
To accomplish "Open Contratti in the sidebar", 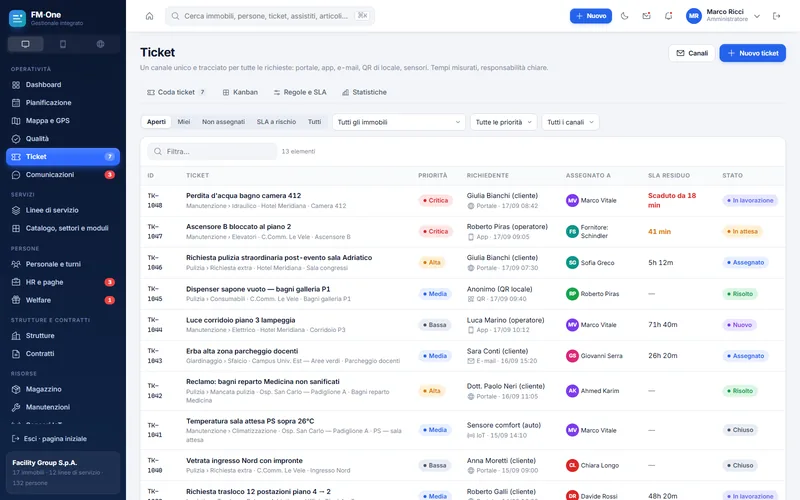I will [63, 354].
